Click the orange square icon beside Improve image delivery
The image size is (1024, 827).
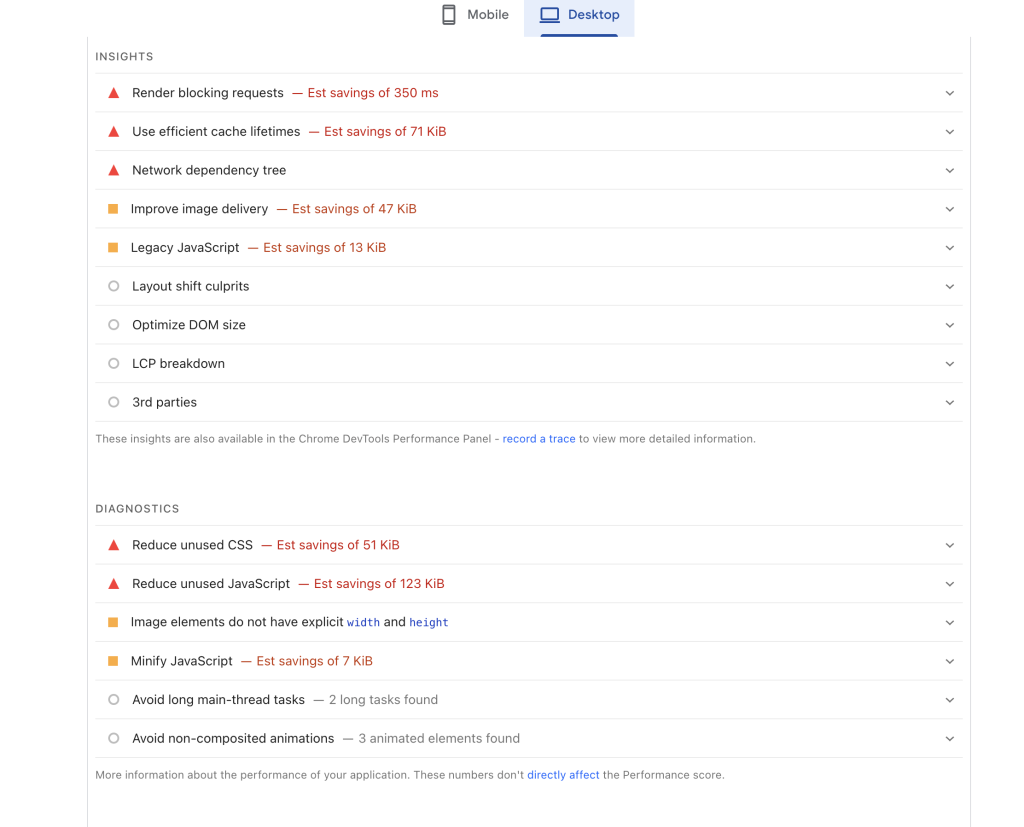tap(113, 208)
